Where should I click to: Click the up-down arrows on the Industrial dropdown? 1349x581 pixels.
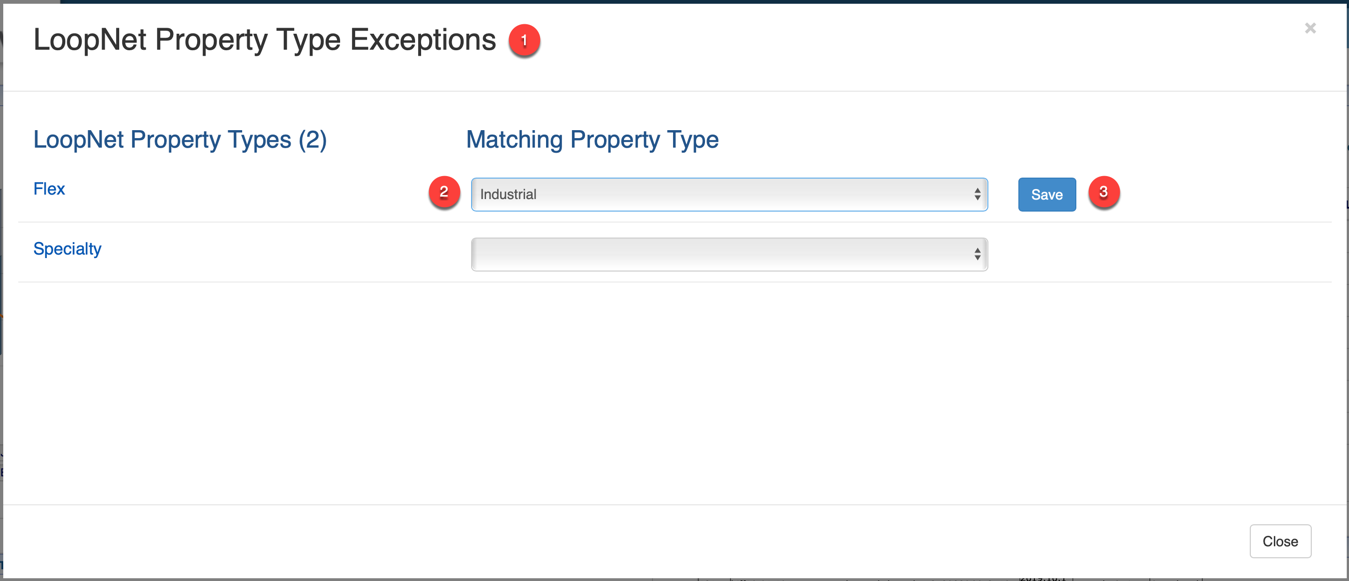pyautogui.click(x=977, y=195)
